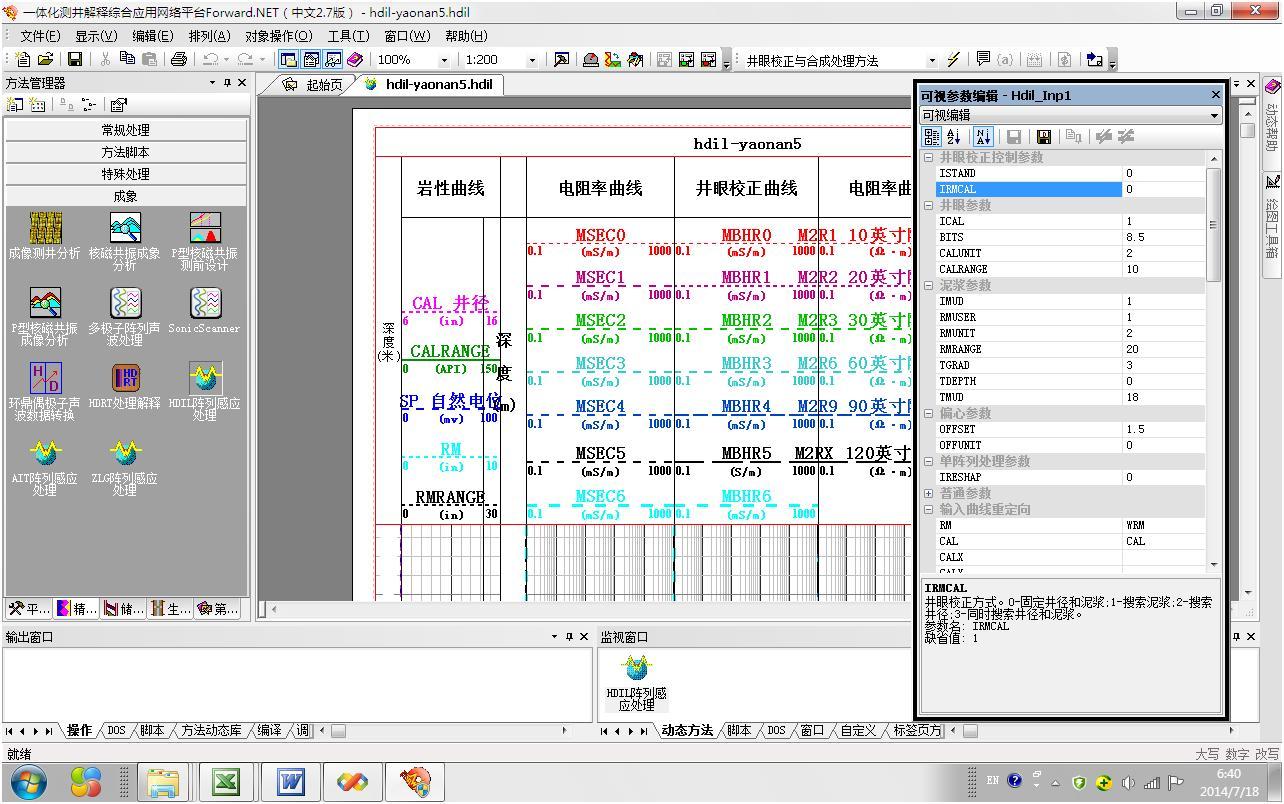Open file explorer from taskbar
The height and width of the screenshot is (804, 1284).
pos(162,781)
